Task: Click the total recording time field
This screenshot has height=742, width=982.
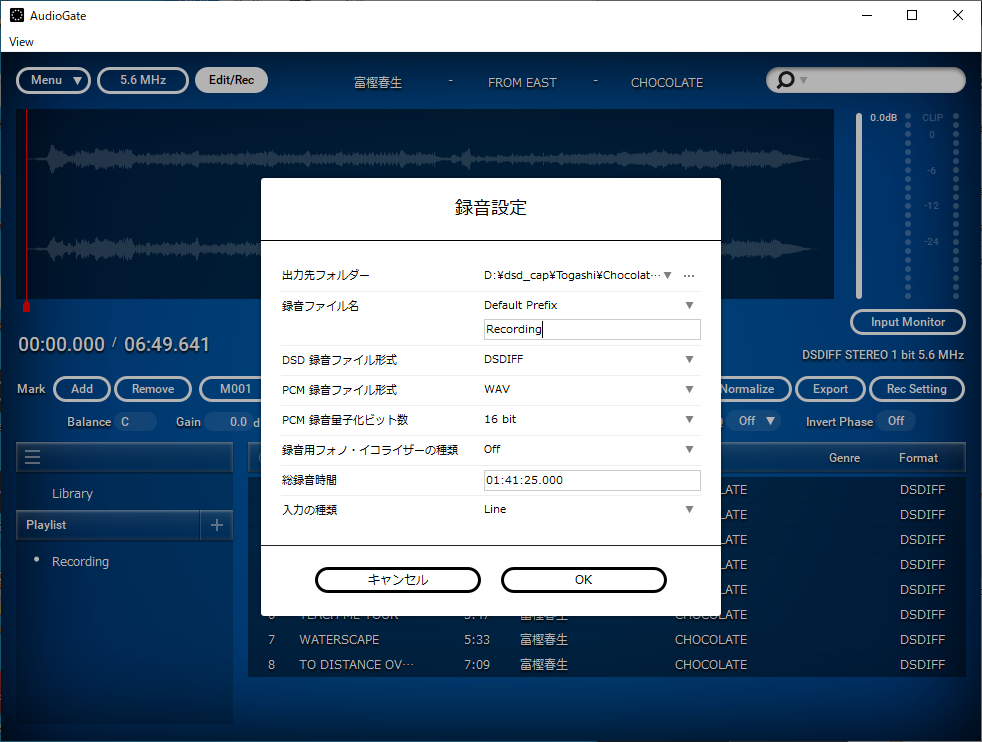Action: click(x=592, y=480)
